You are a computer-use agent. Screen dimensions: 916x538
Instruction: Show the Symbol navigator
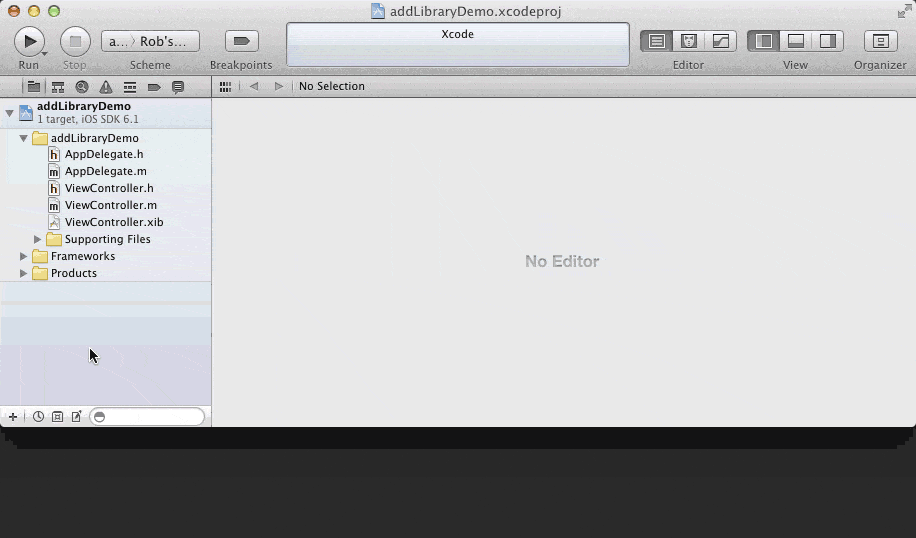[x=58, y=87]
